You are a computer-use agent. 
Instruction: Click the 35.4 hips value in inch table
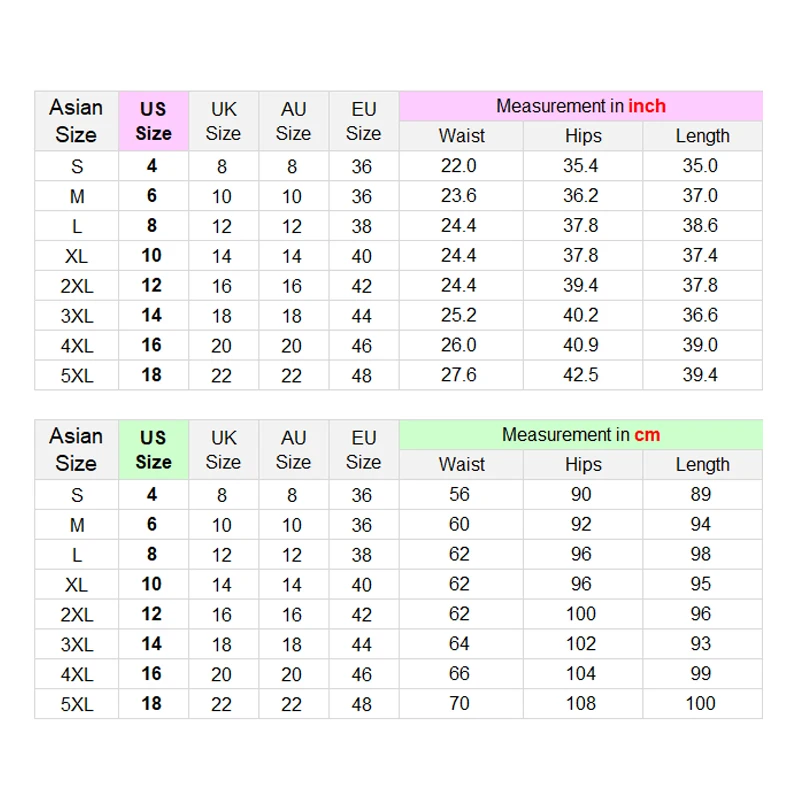pyautogui.click(x=583, y=166)
